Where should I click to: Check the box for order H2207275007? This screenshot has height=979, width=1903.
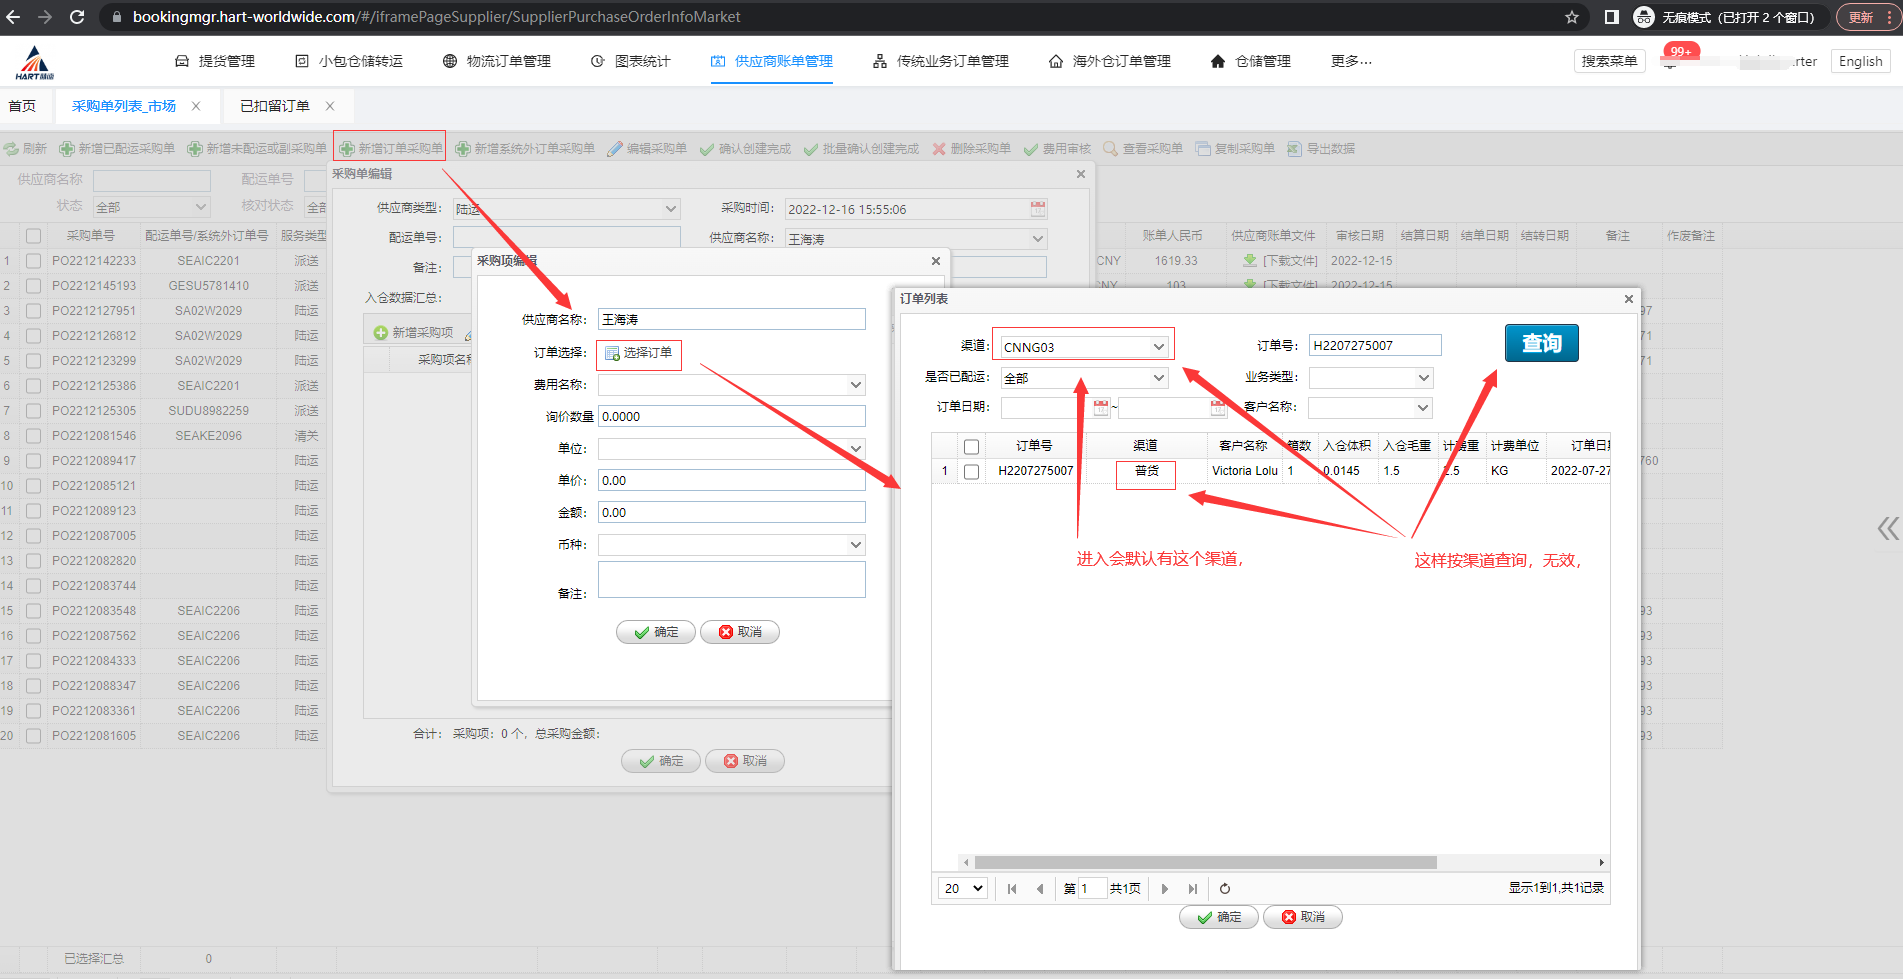pos(971,471)
